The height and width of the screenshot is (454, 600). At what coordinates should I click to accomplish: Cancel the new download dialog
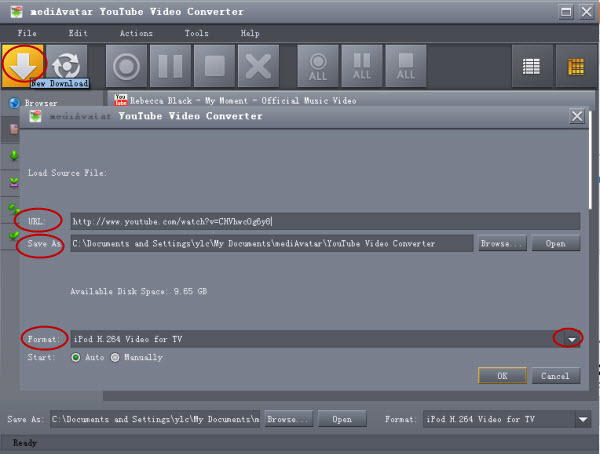point(556,376)
